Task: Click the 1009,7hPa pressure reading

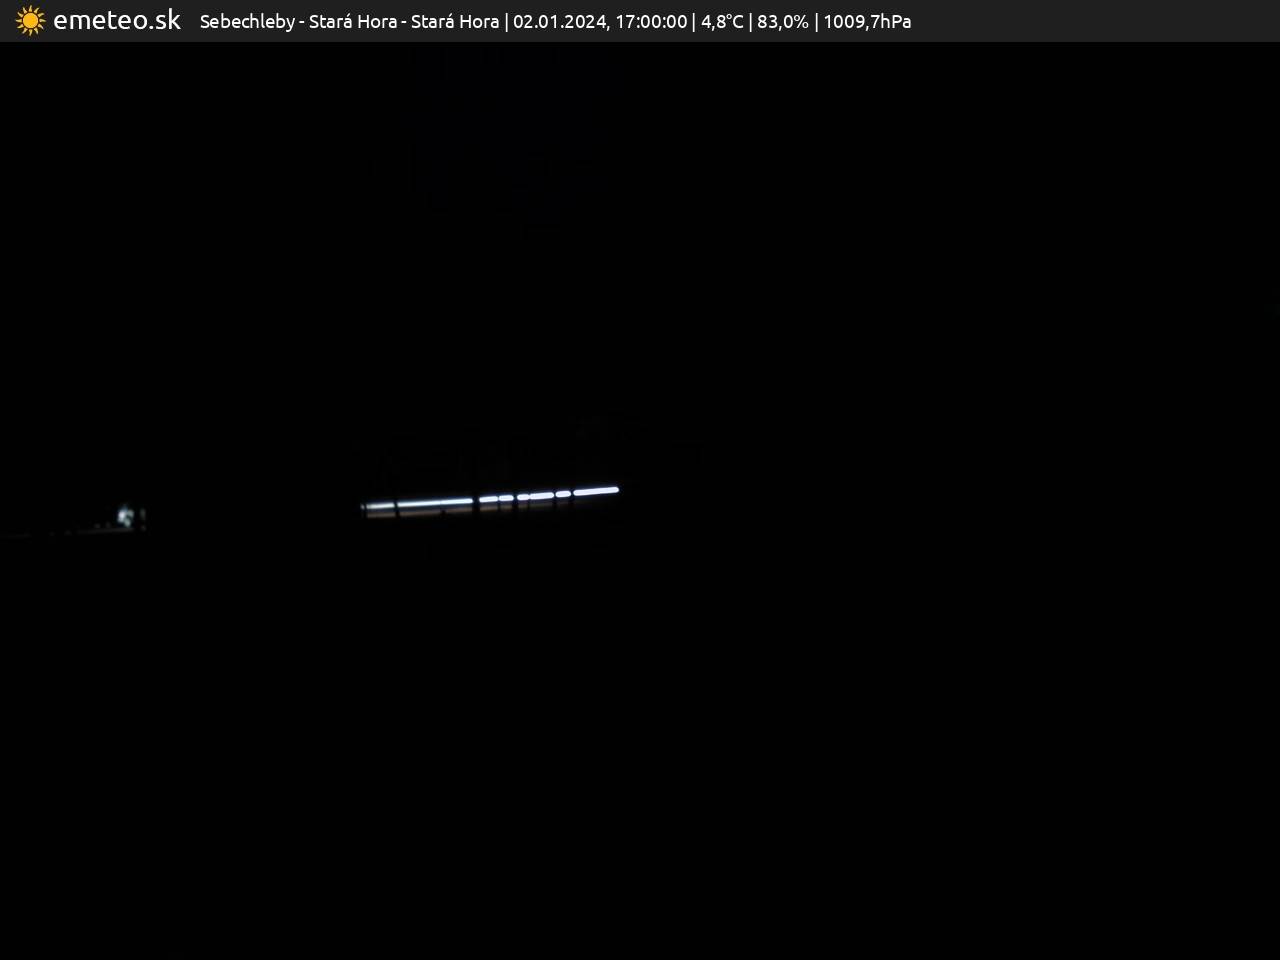Action: point(867,22)
